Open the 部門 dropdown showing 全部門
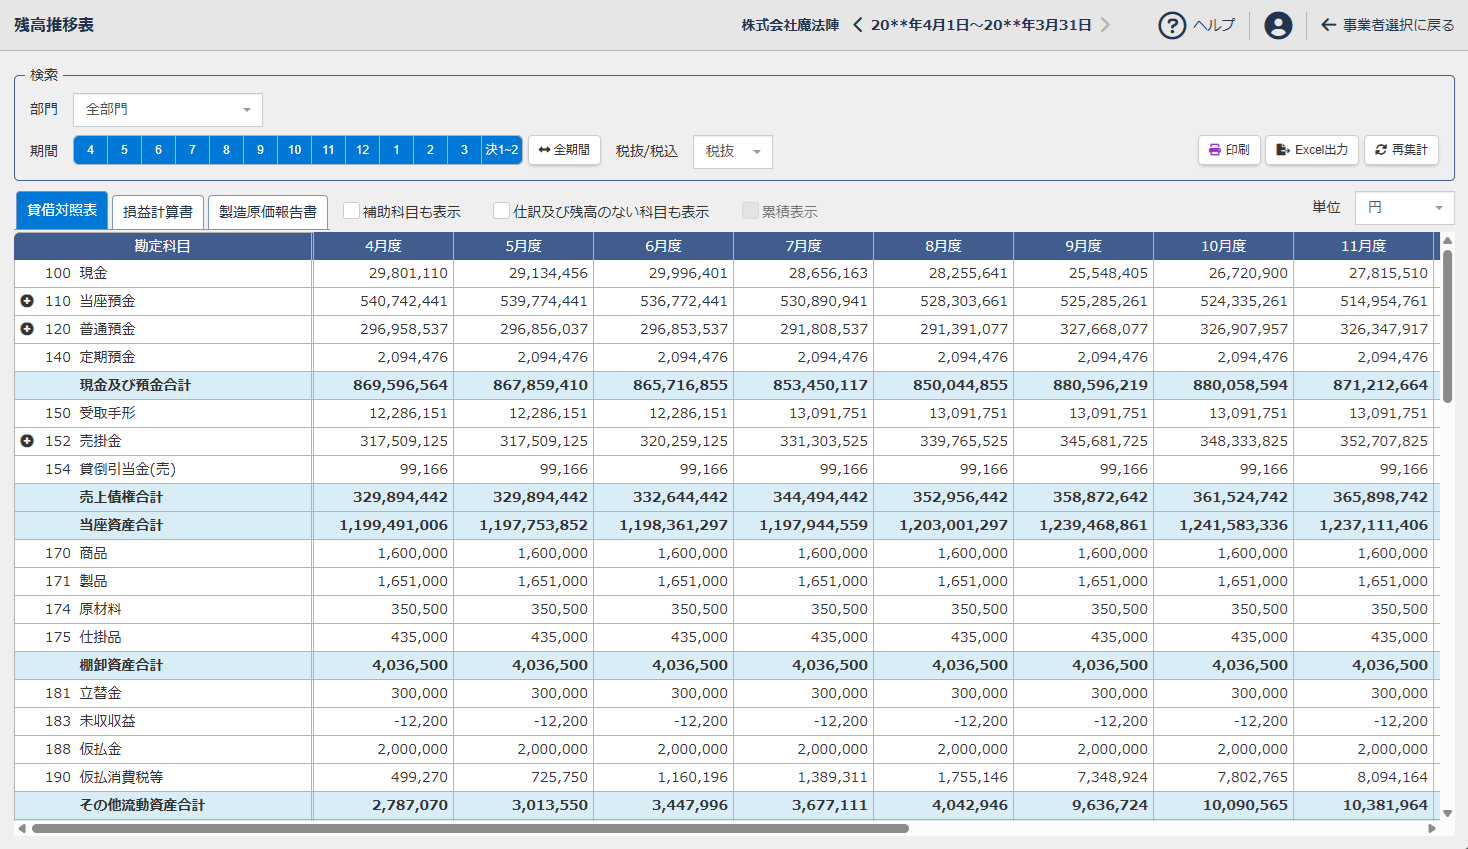Screen dimensions: 1468x849 pos(168,110)
